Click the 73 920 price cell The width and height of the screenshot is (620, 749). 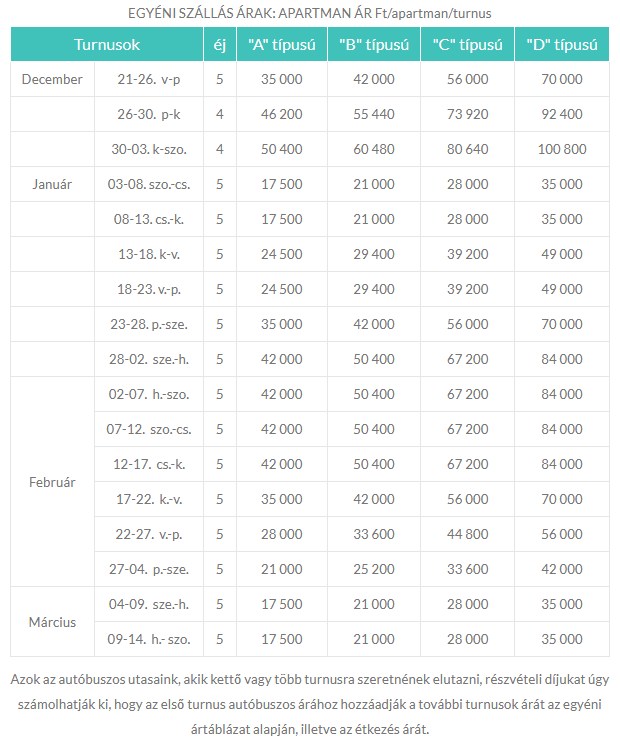pyautogui.click(x=467, y=115)
